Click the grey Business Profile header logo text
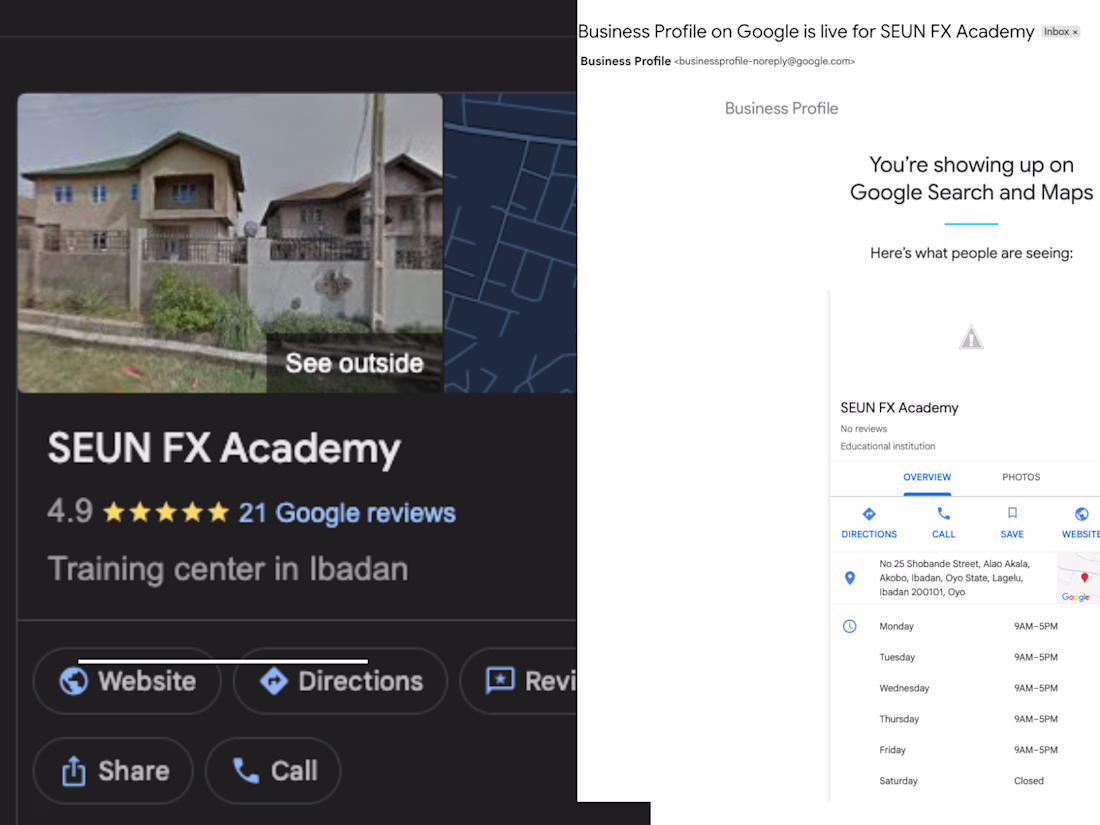This screenshot has height=825, width=1100. point(781,108)
